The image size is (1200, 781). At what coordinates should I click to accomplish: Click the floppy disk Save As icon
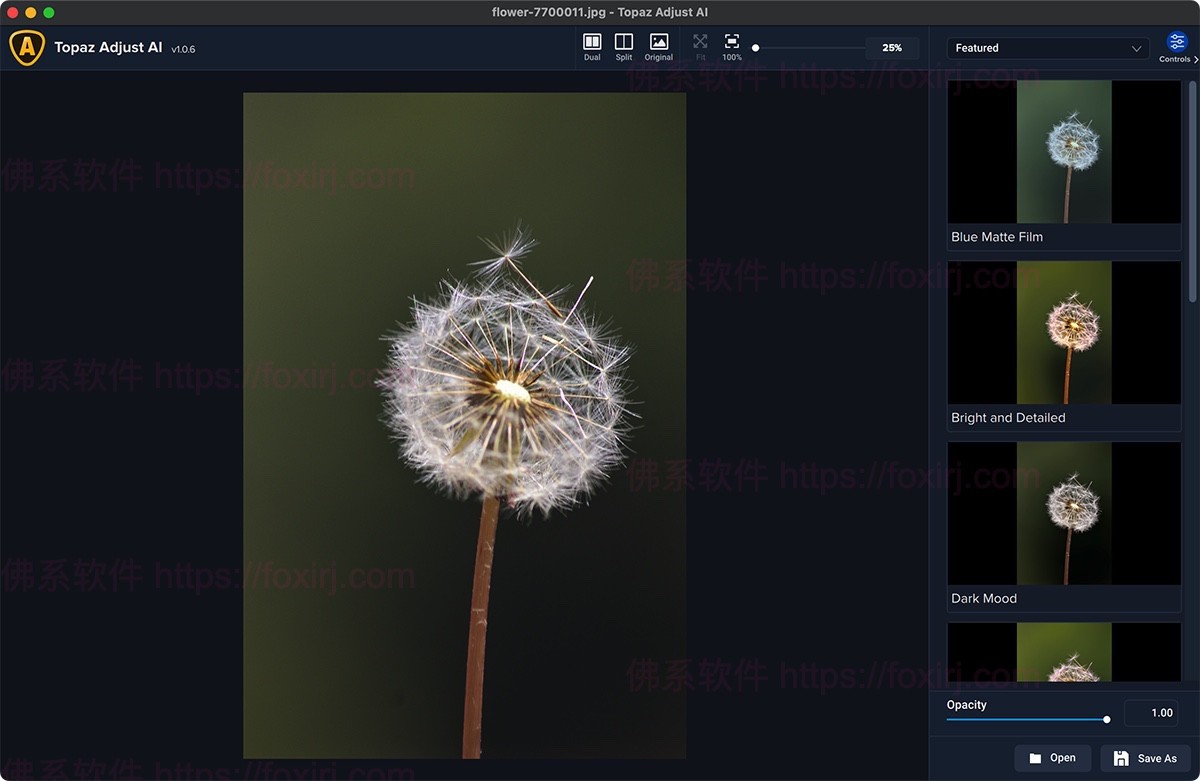pyautogui.click(x=1121, y=758)
